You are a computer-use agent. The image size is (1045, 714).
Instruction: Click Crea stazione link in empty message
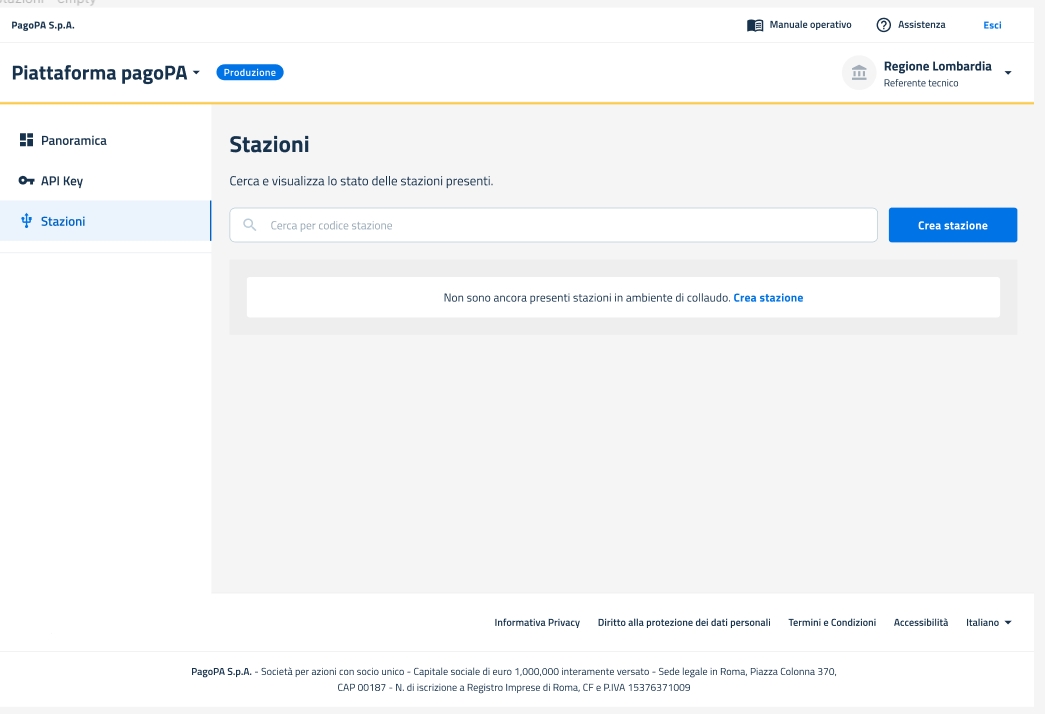tap(768, 297)
